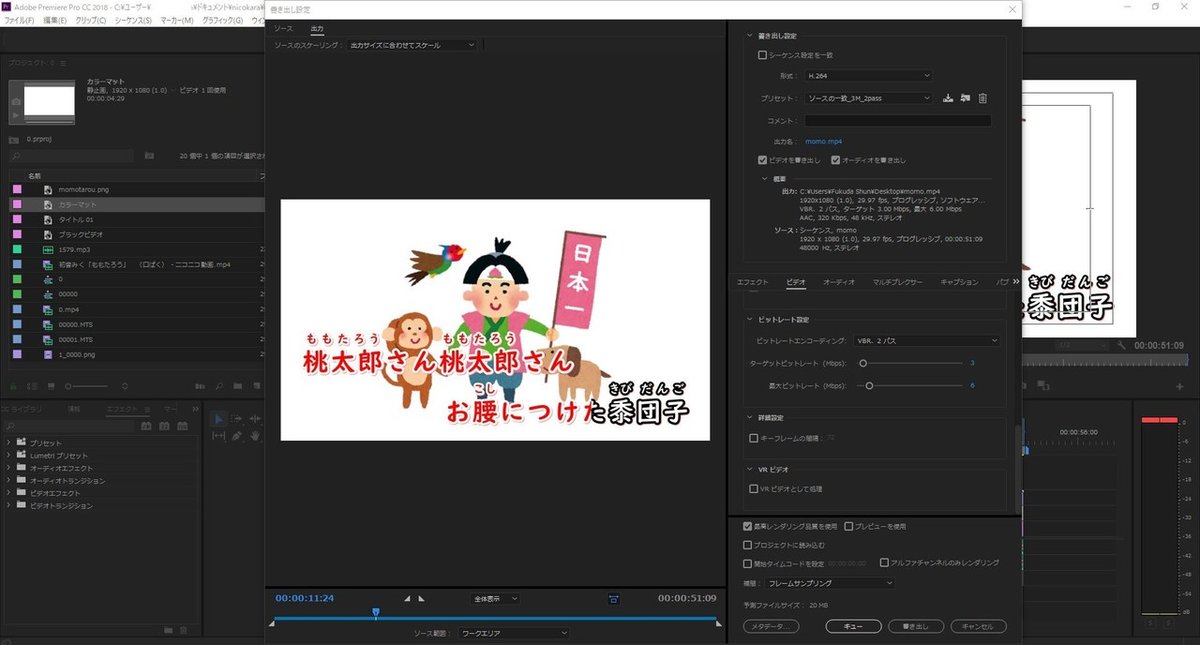The image size is (1200, 645).
Task: Click the Premiere Pro app icon in title bar
Action: [7, 6]
